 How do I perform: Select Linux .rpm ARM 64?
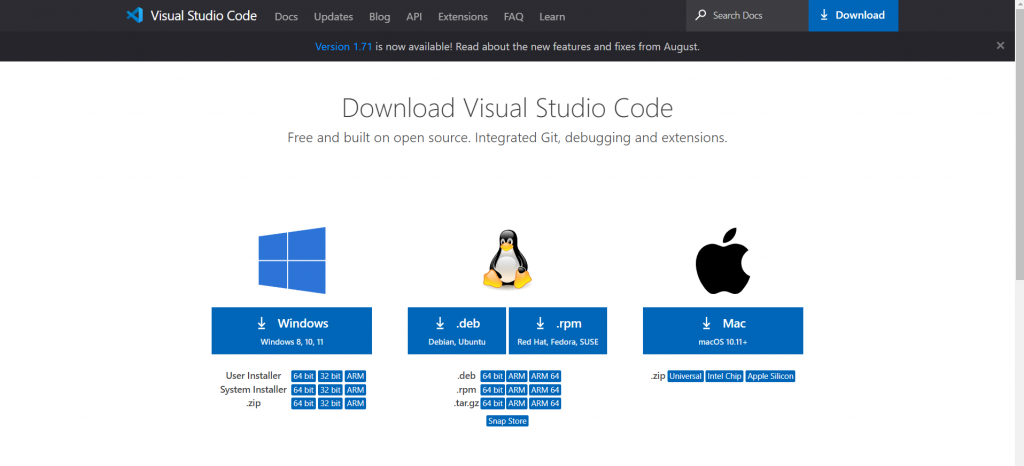point(545,390)
